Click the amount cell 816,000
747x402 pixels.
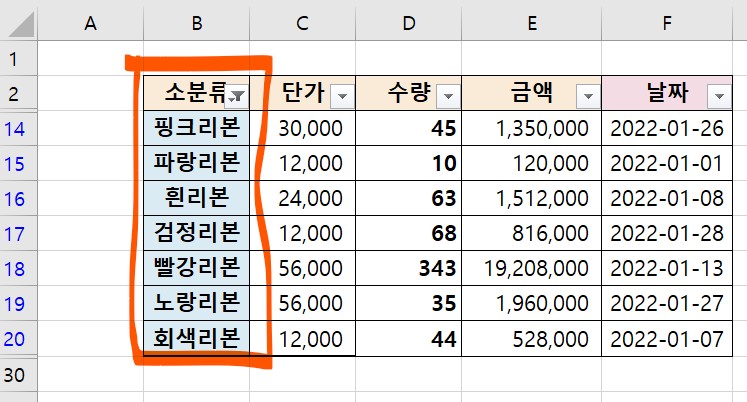[x=532, y=233]
